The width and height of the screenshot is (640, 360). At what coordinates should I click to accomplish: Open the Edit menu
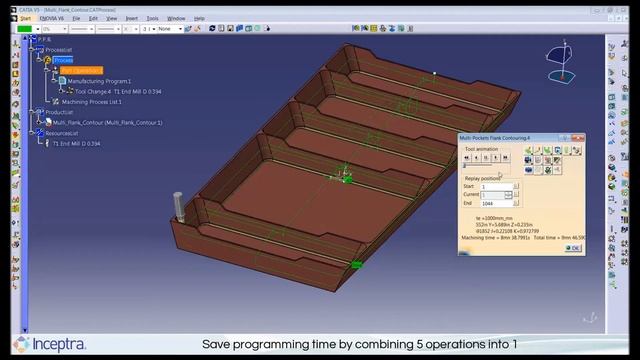(93, 19)
